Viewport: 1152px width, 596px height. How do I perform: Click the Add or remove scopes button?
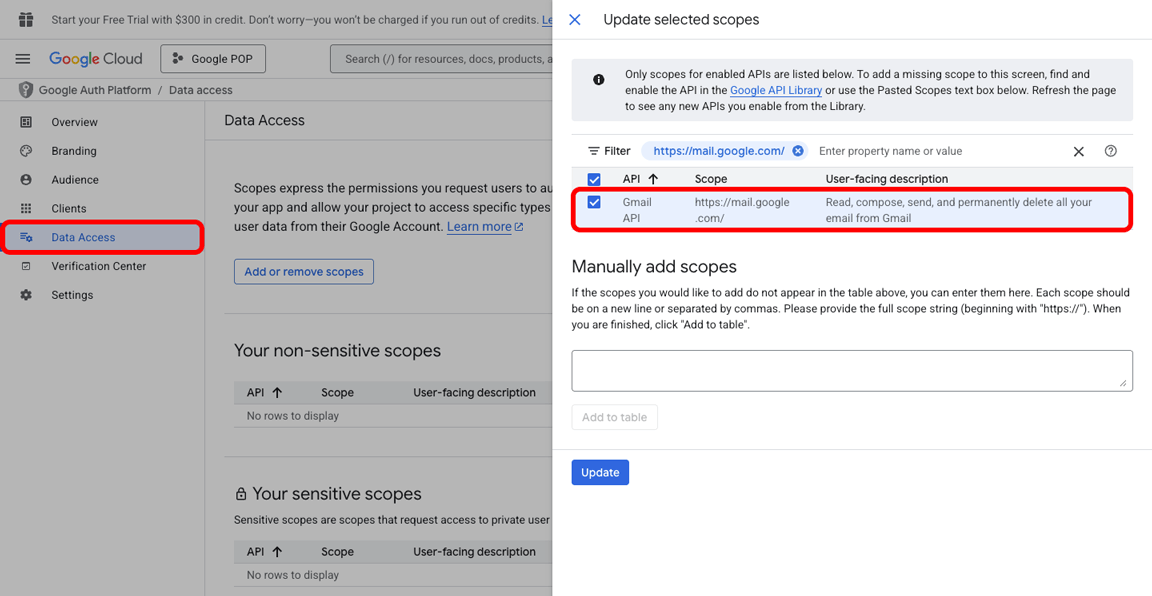point(303,271)
